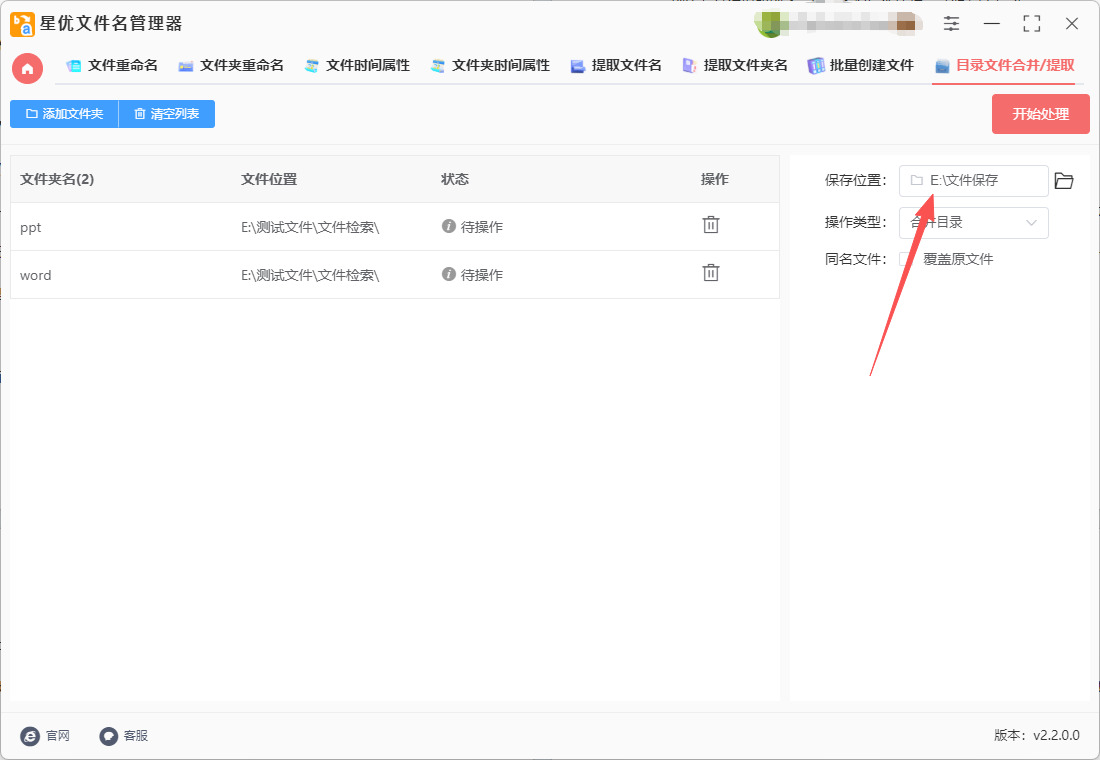Screen dimensions: 1100x760
Task: Click the word row file path
Action: tap(310, 275)
